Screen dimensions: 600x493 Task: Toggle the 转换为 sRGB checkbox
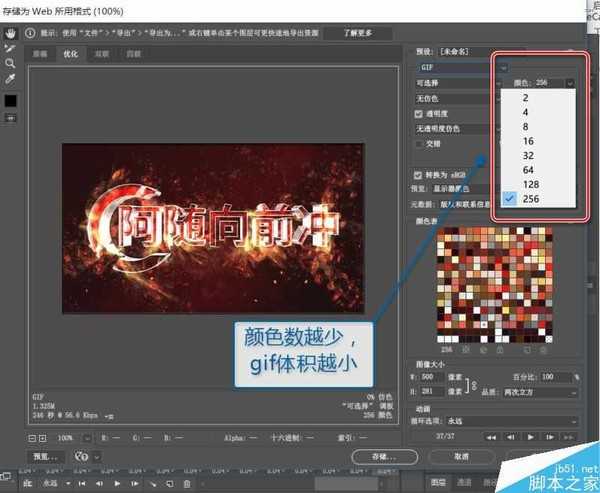(421, 172)
